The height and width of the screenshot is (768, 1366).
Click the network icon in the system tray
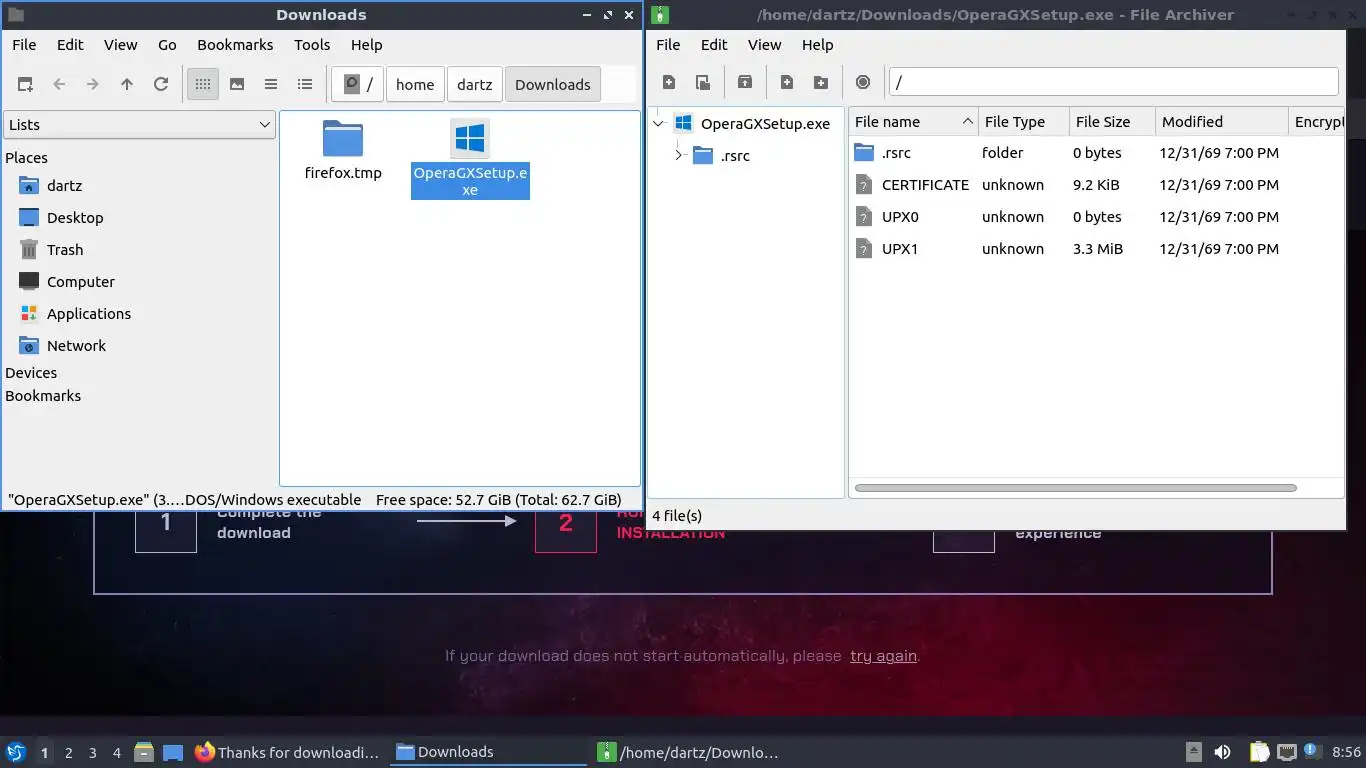coord(1287,752)
